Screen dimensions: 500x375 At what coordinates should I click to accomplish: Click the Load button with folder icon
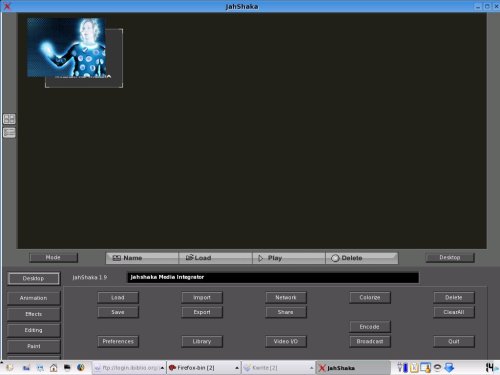click(215, 258)
